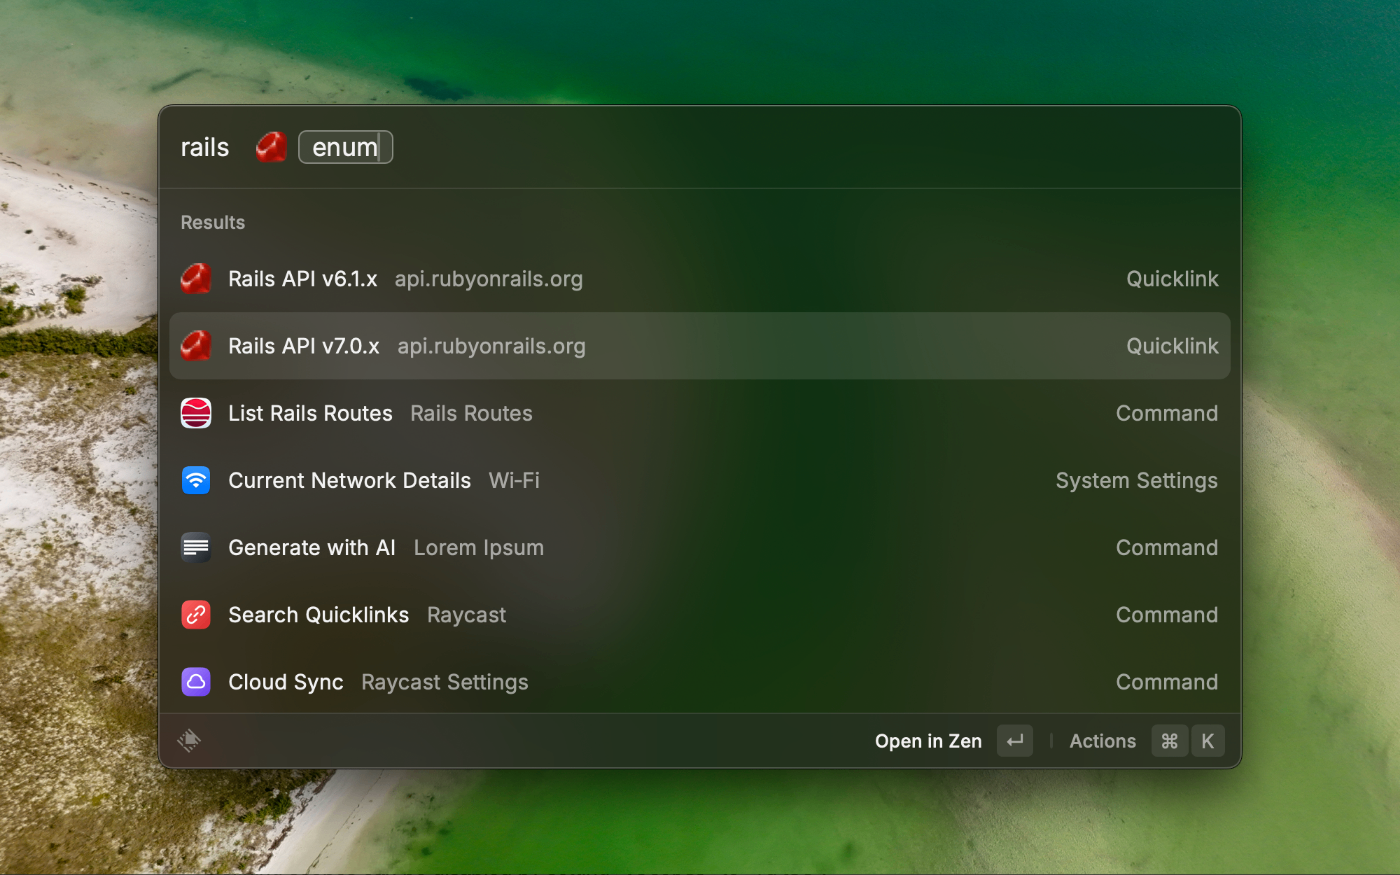The height and width of the screenshot is (875, 1400).
Task: Click the enum argument input field
Action: click(x=346, y=147)
